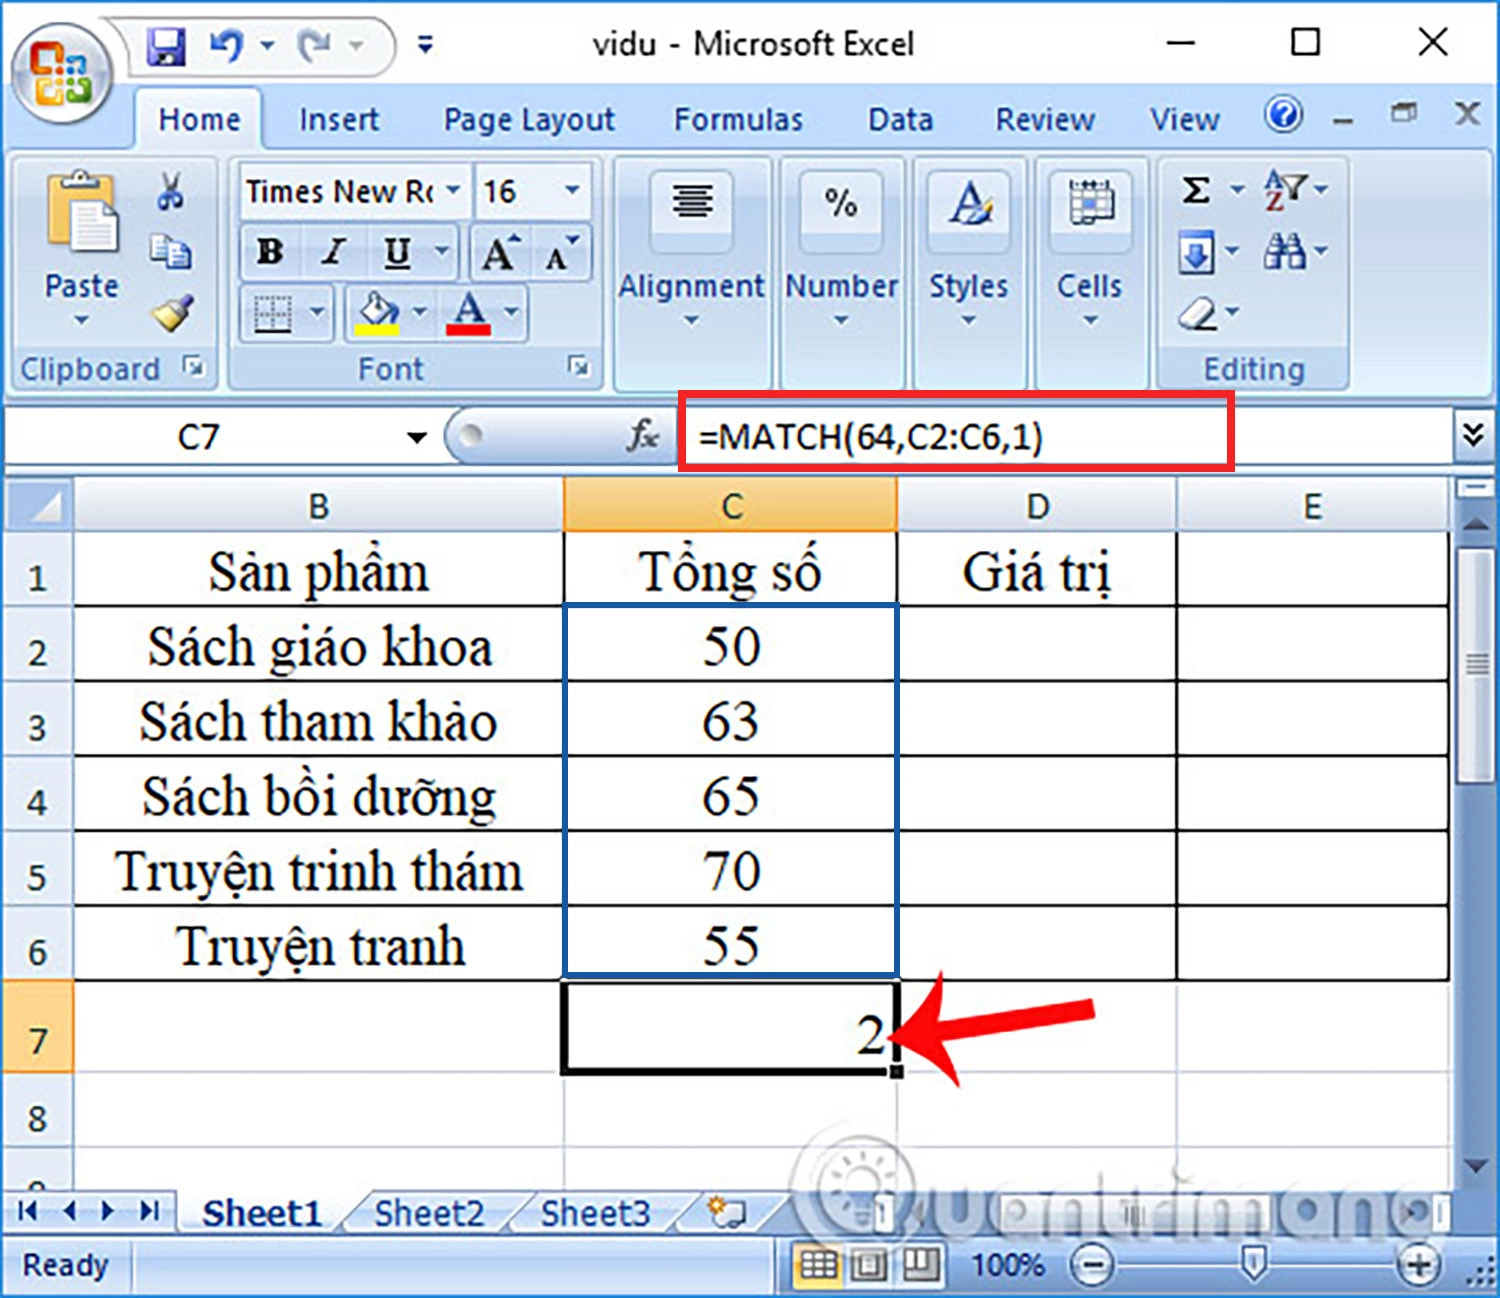Click the vertical scrollbar thumb

coord(1476,664)
